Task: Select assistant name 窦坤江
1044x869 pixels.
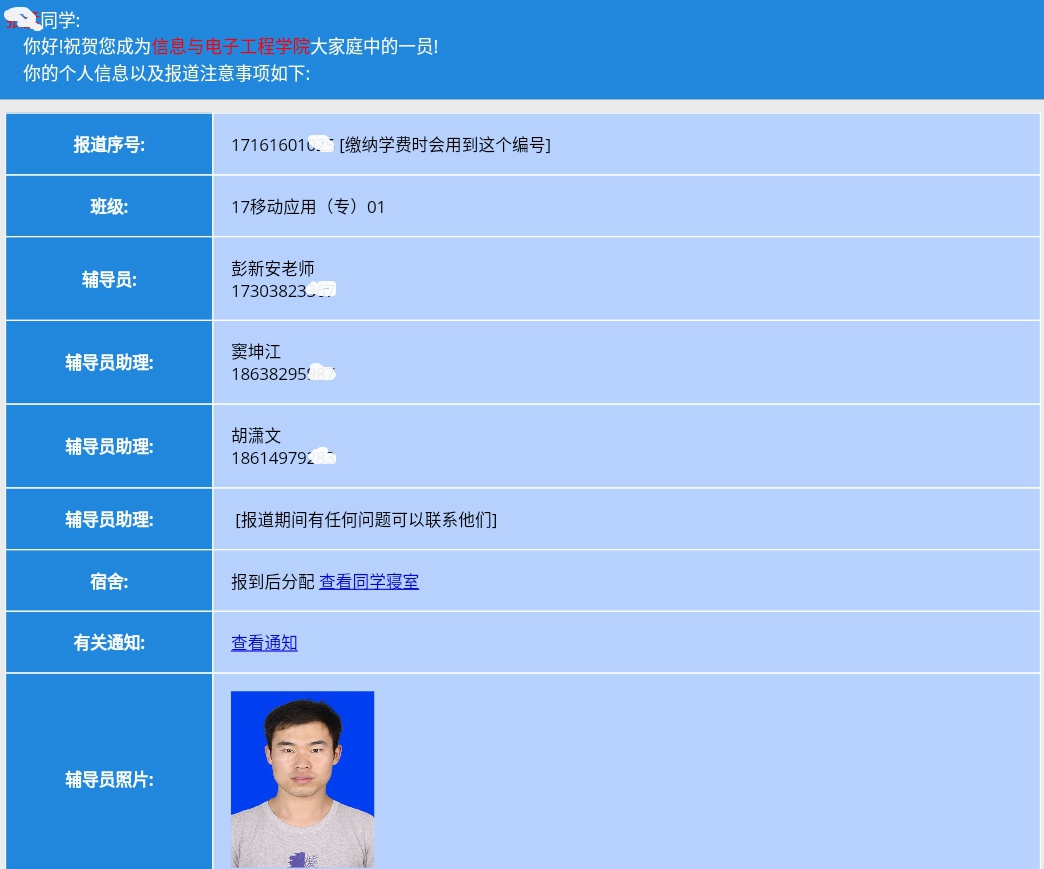Action: click(x=255, y=351)
